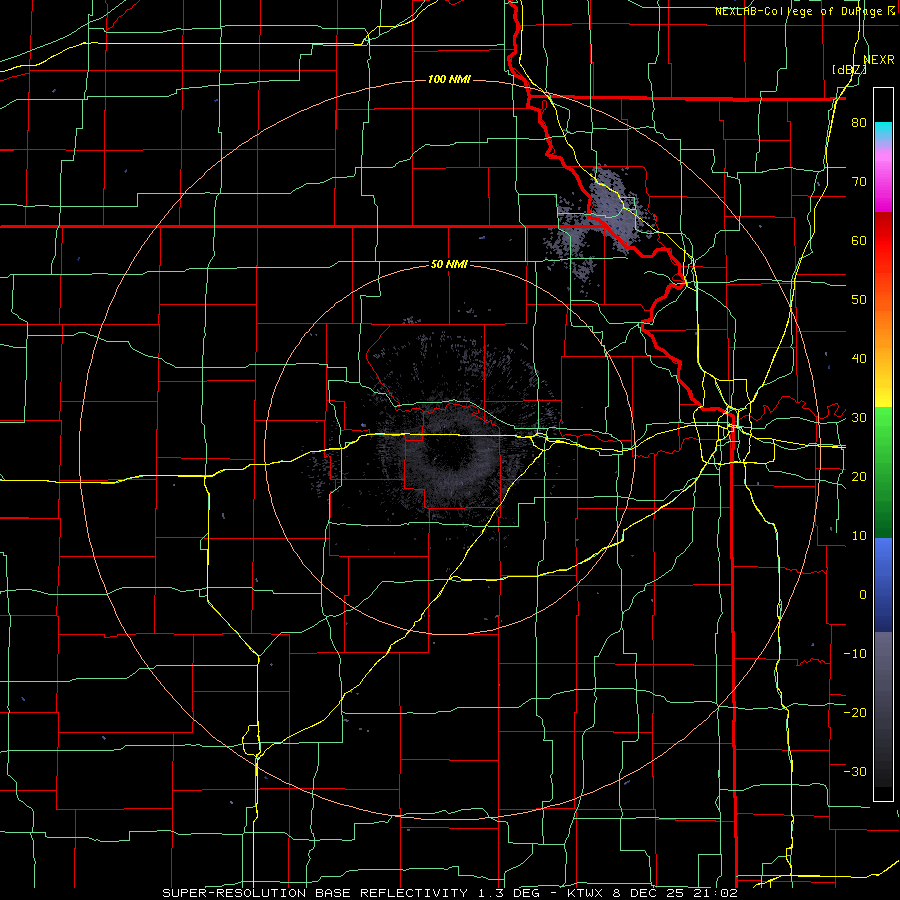Viewport: 900px width, 900px height.
Task: Click the 60 value on the dBZ scale
Action: (859, 240)
